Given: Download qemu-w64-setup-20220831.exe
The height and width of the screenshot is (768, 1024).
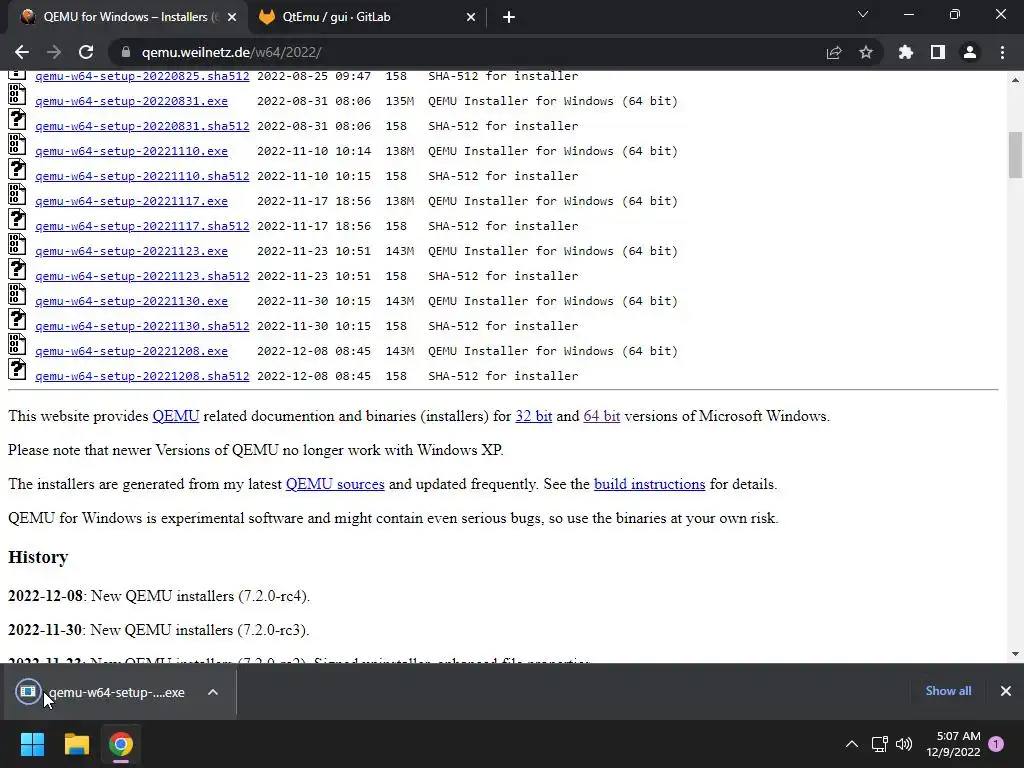Looking at the screenshot, I should [131, 101].
